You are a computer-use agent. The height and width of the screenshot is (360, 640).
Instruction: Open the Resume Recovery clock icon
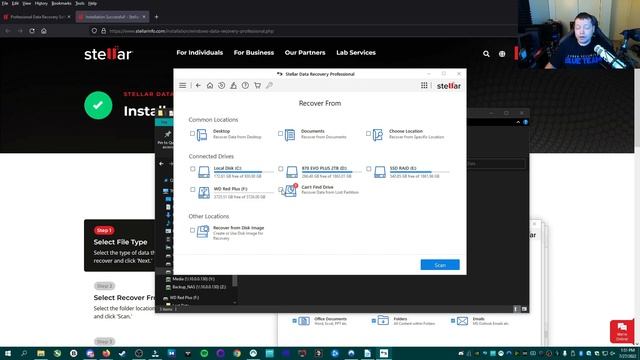(222, 85)
